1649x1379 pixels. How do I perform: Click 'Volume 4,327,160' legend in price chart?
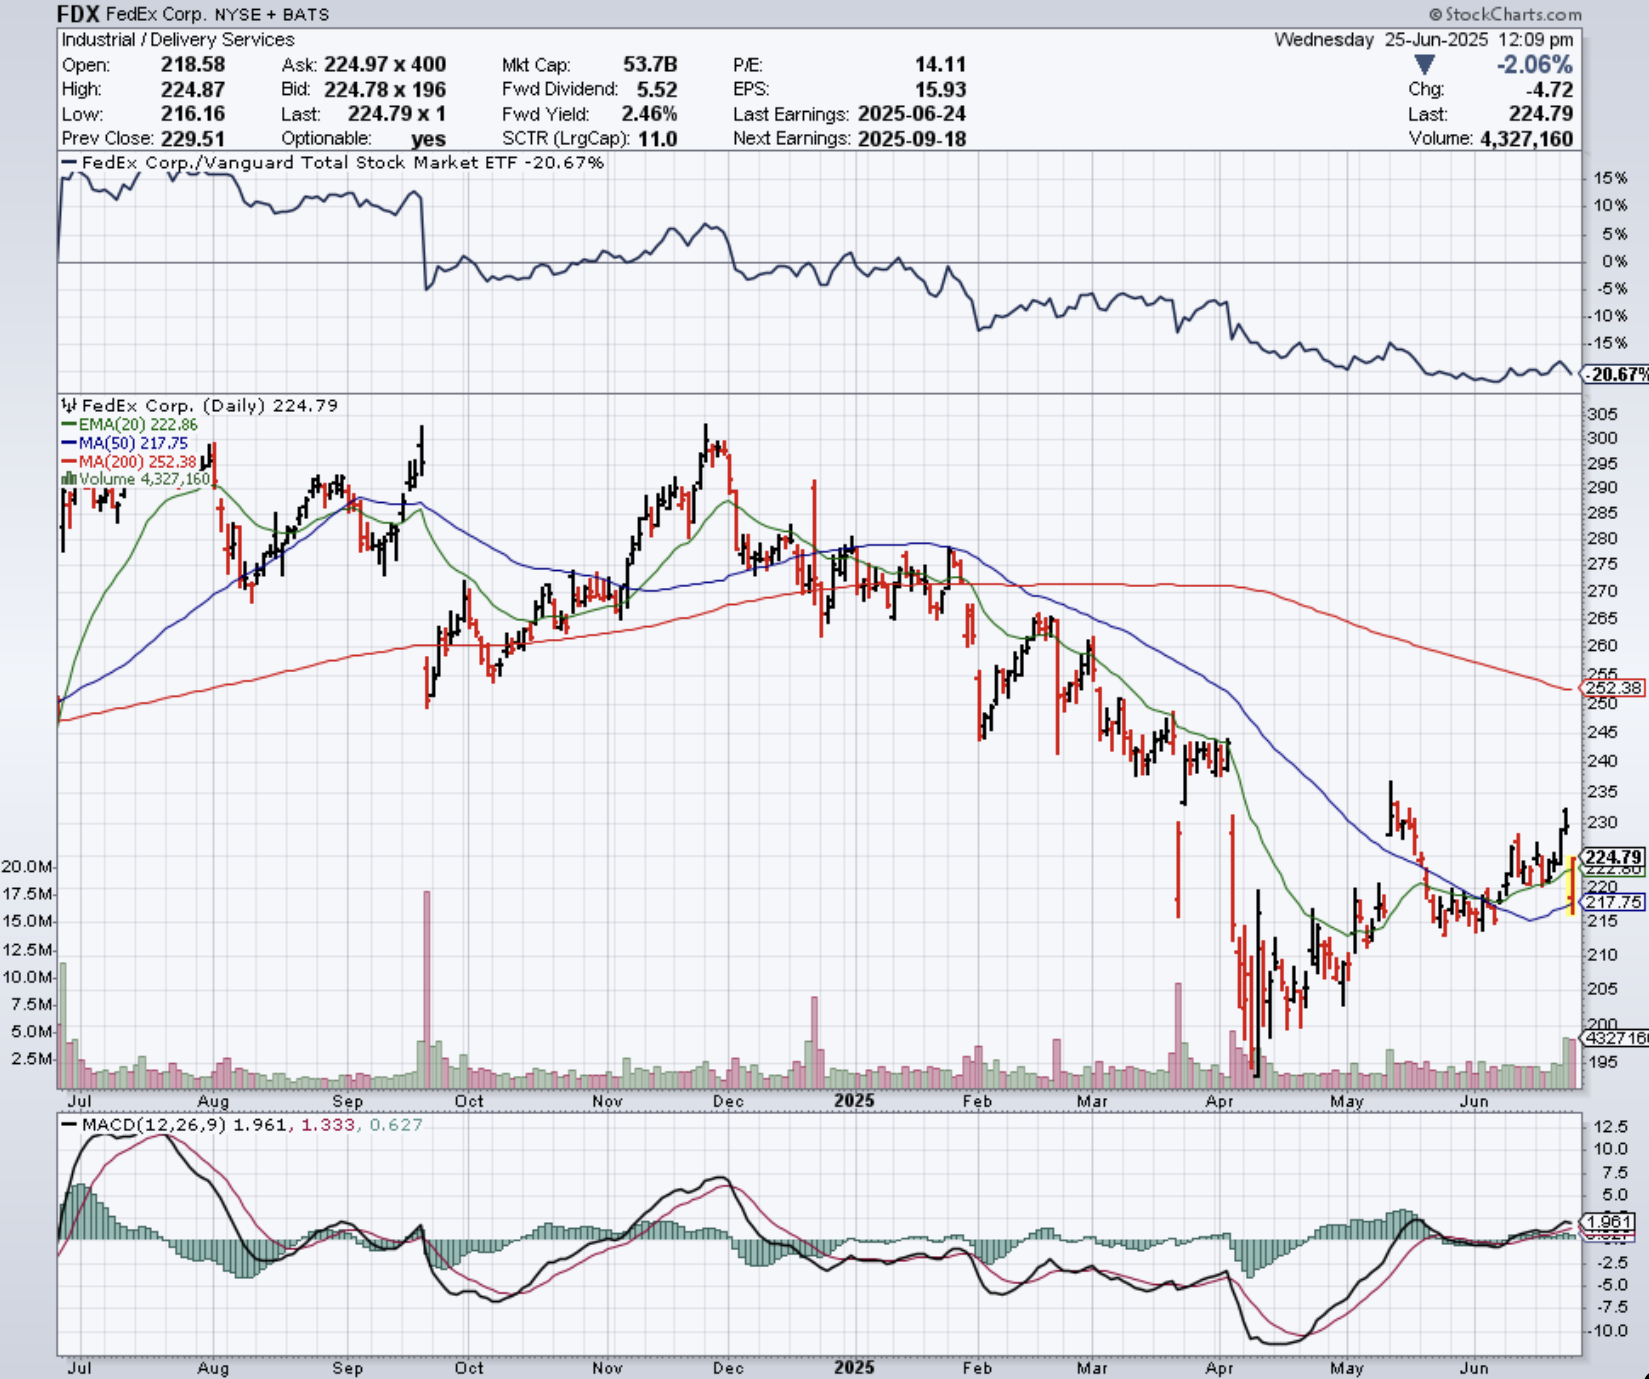[145, 479]
